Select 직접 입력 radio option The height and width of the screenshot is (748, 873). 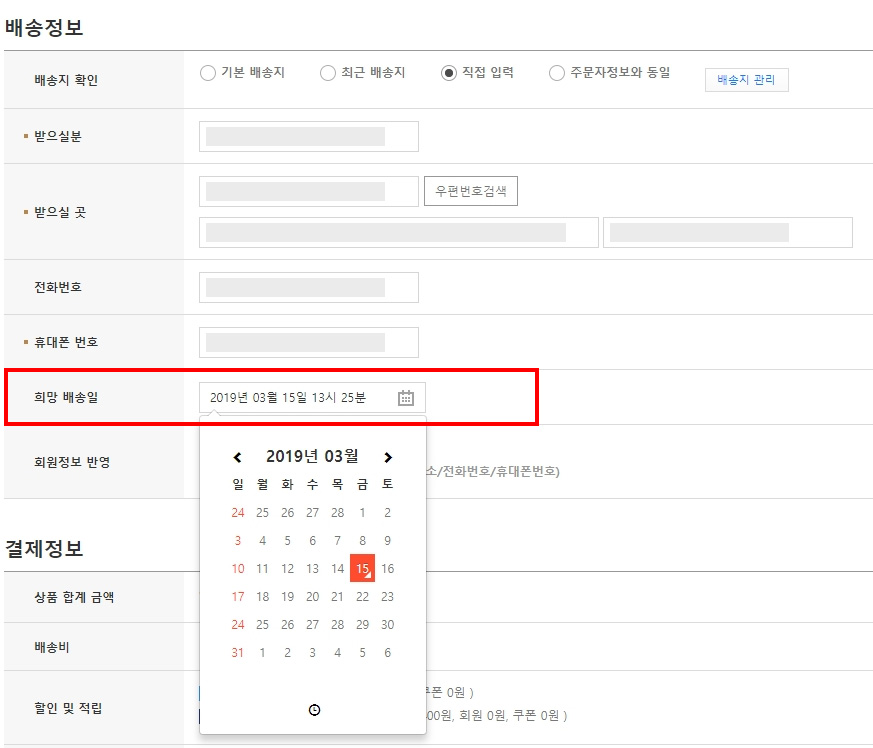449,73
